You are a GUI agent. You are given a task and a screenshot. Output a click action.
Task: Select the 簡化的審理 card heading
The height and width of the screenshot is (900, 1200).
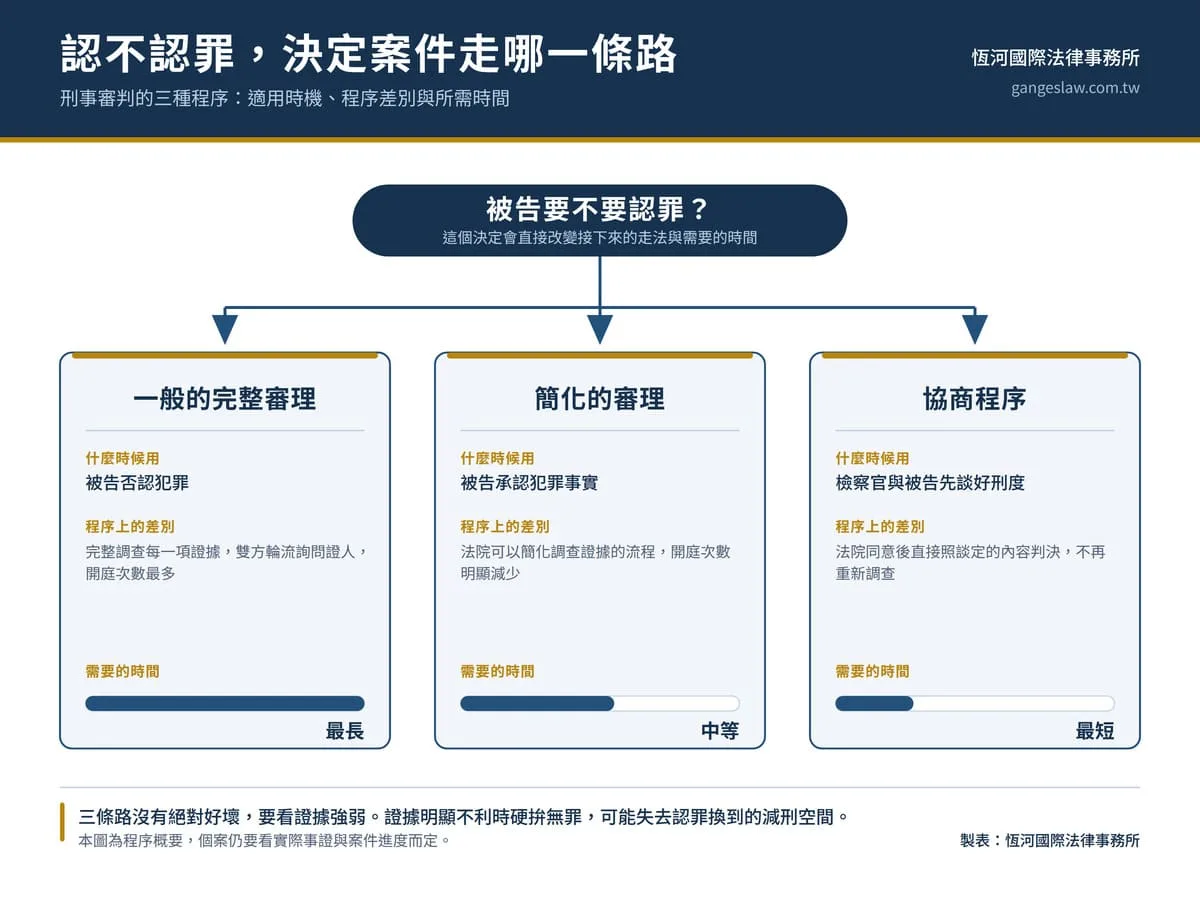tap(599, 399)
